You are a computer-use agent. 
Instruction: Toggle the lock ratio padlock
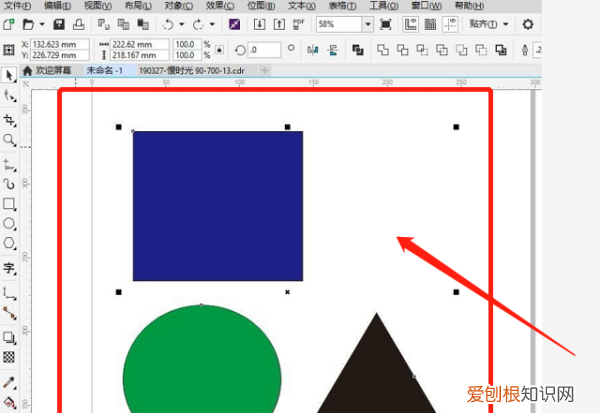220,49
